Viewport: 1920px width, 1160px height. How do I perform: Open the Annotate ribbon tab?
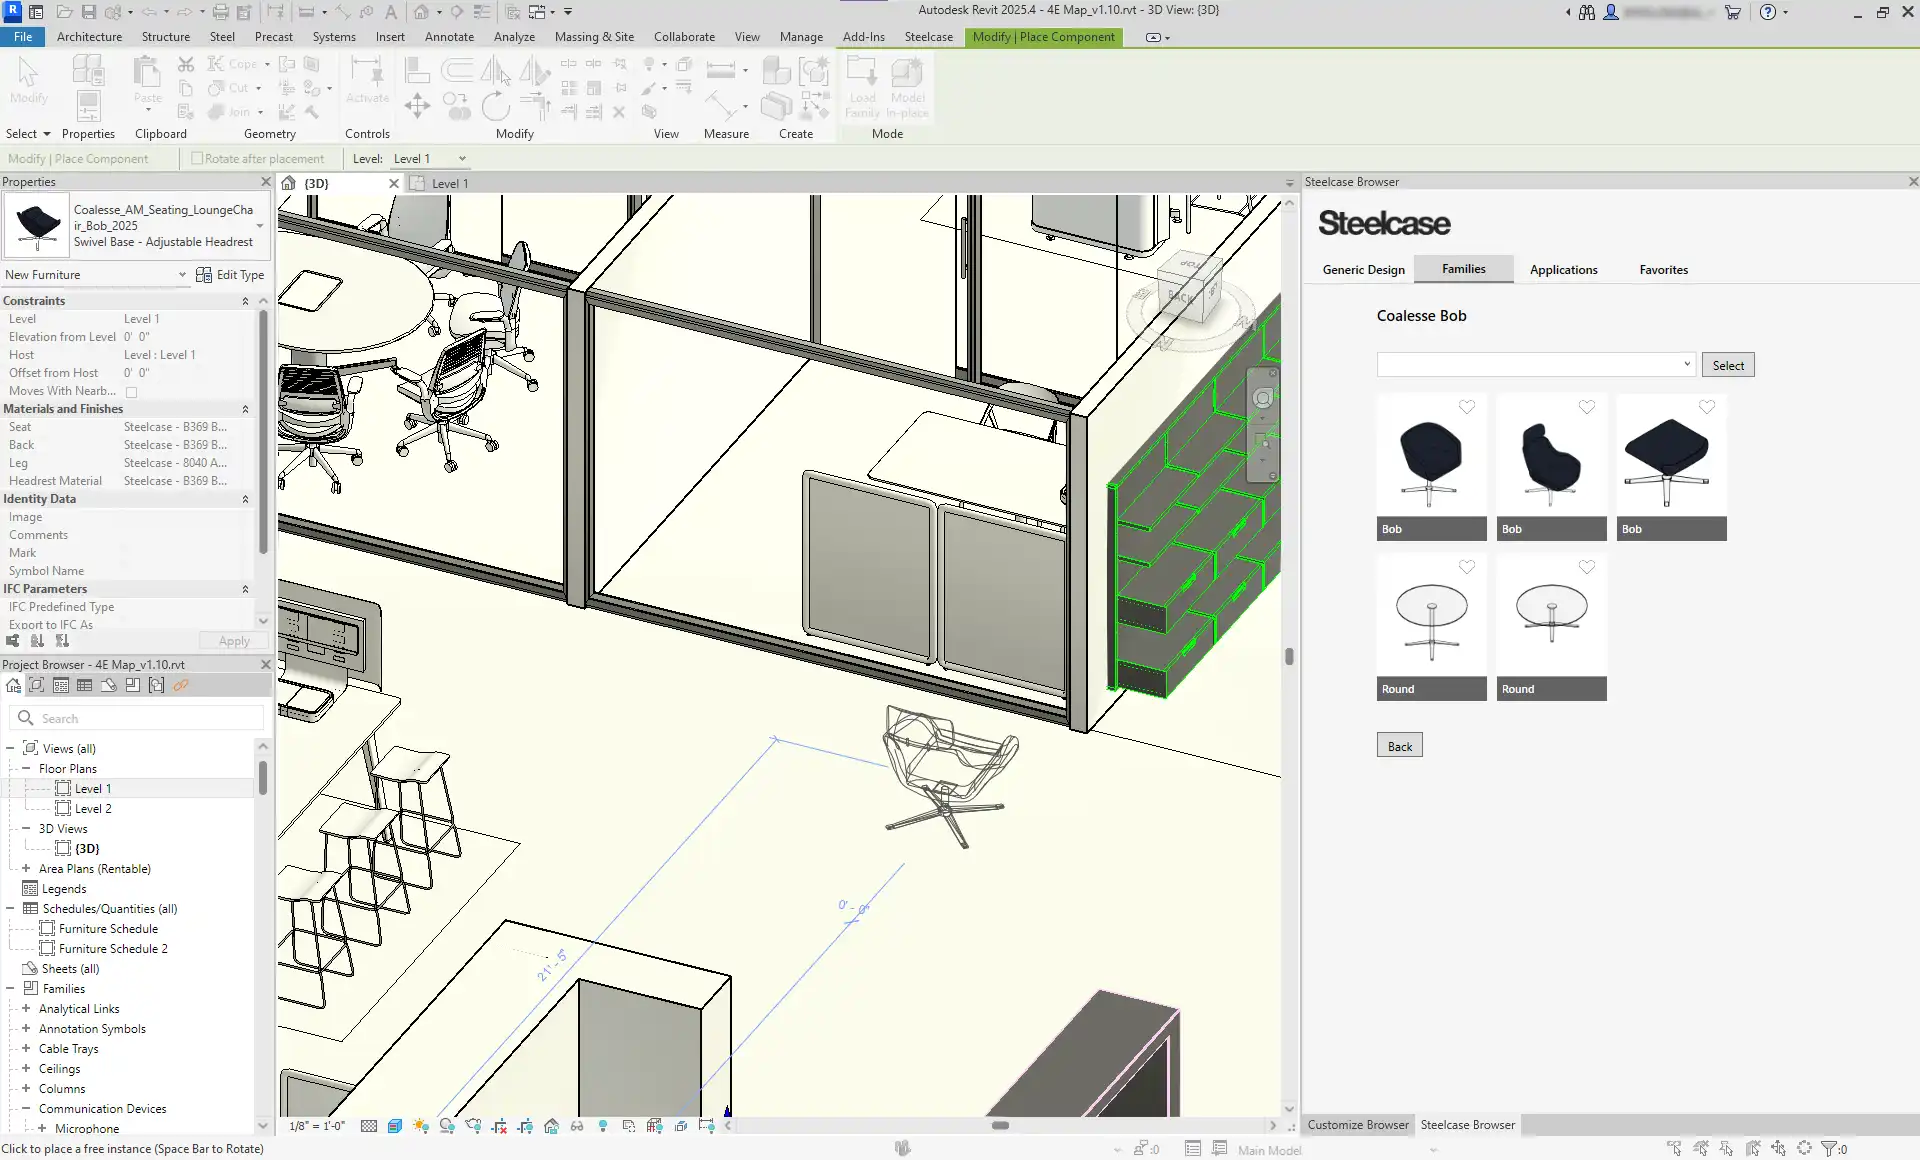point(449,37)
